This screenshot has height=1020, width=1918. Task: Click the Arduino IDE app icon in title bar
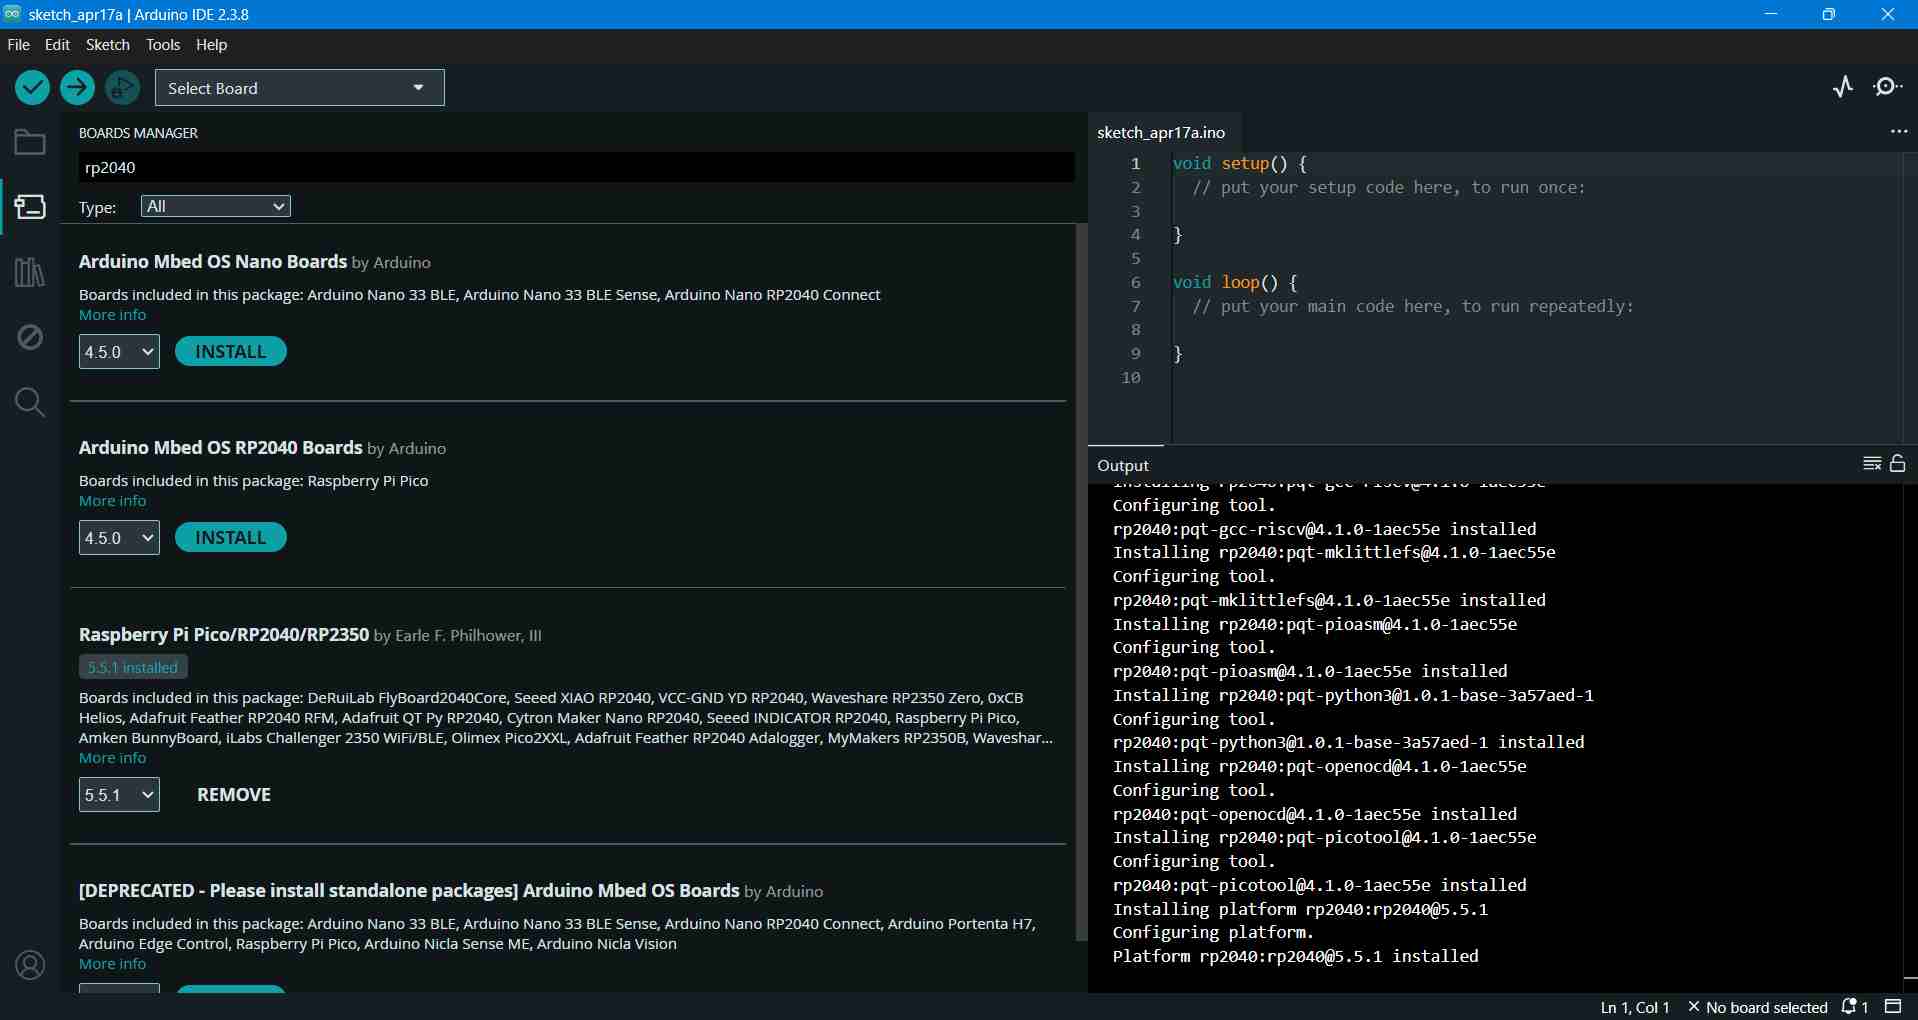tap(12, 14)
